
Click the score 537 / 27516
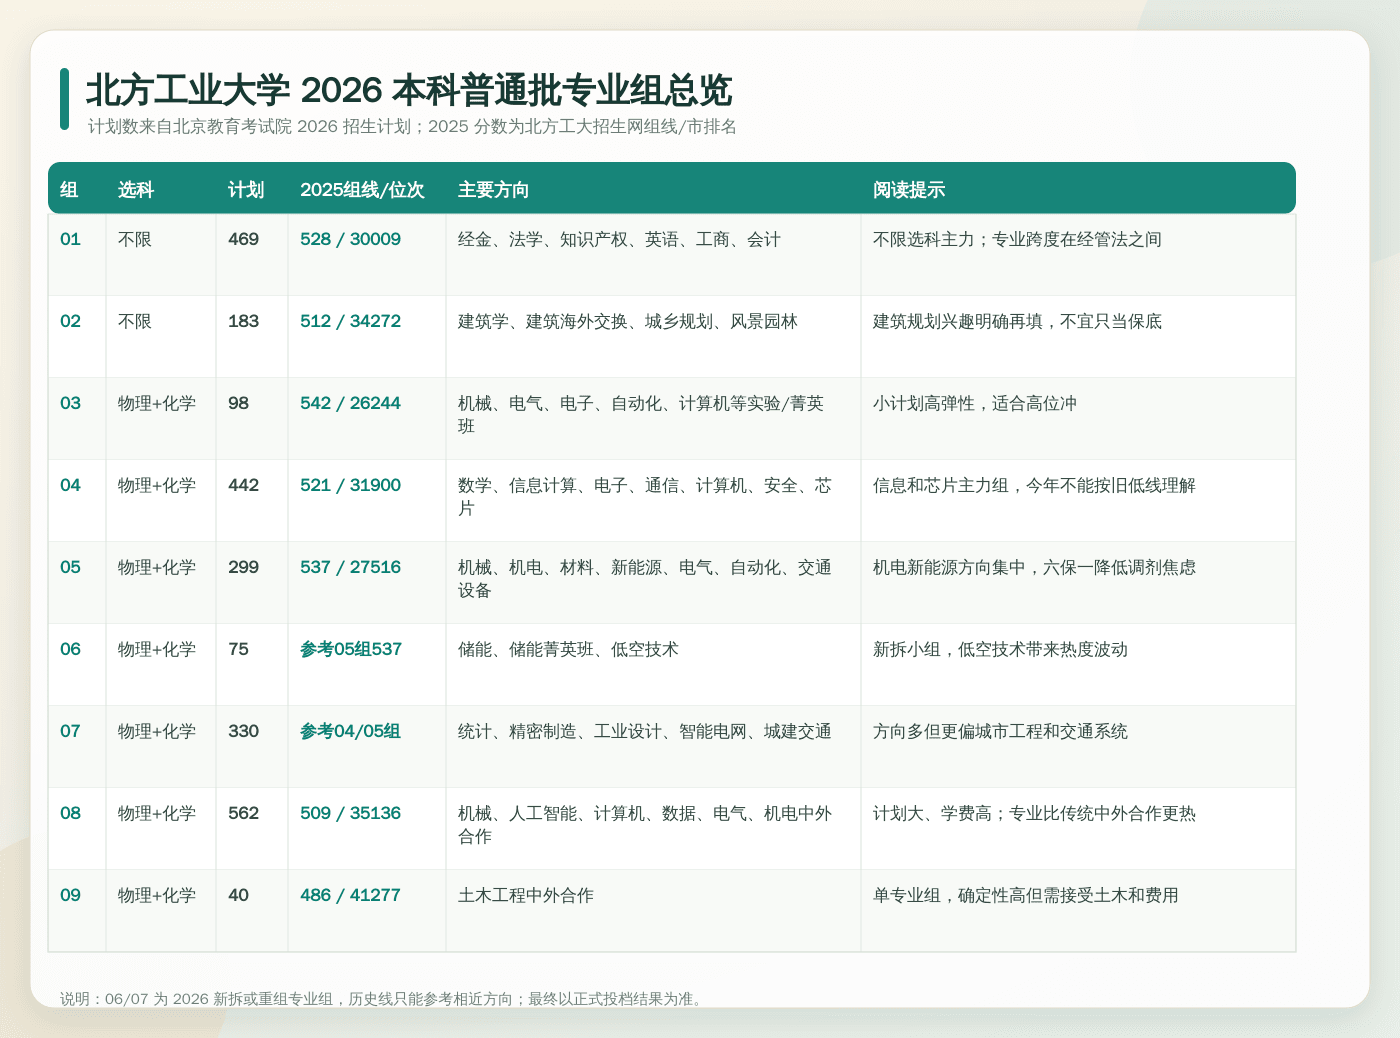point(350,568)
